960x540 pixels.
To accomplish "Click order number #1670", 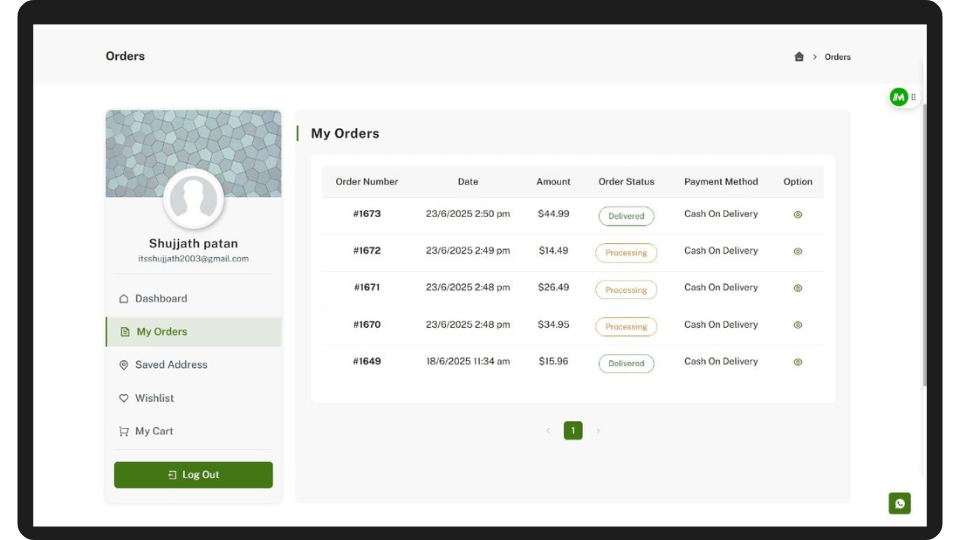I will pos(367,324).
